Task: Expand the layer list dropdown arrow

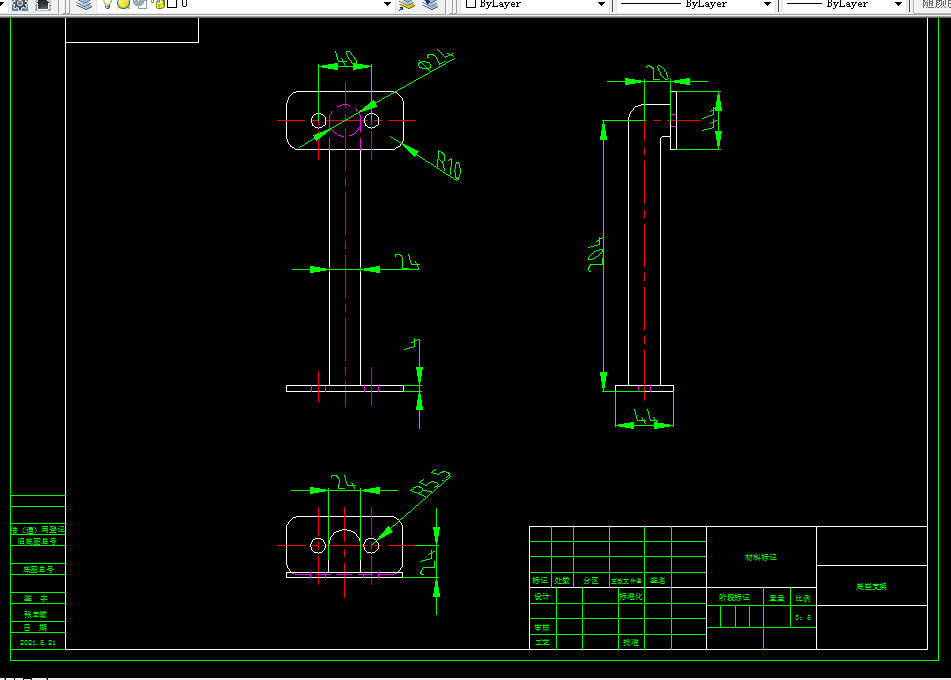Action: tap(388, 4)
